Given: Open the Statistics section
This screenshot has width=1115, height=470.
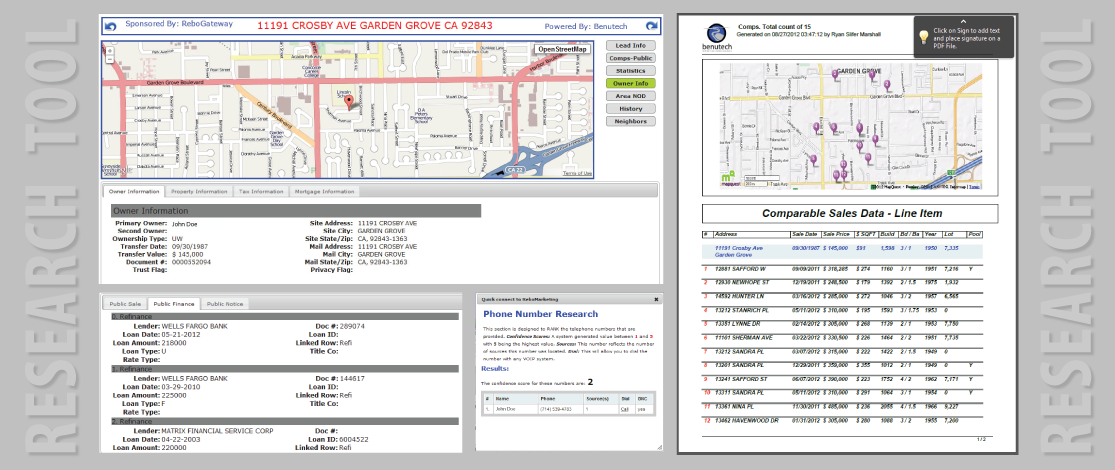Looking at the screenshot, I should tap(630, 71).
